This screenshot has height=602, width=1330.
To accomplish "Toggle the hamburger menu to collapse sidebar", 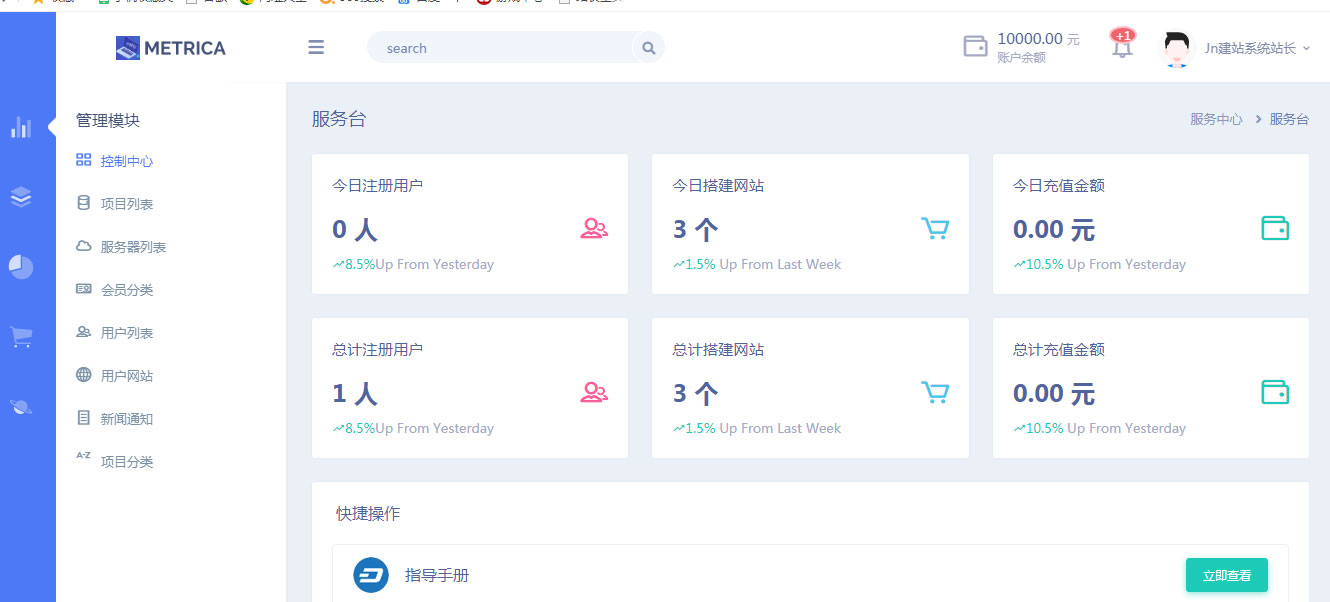I will pyautogui.click(x=316, y=47).
